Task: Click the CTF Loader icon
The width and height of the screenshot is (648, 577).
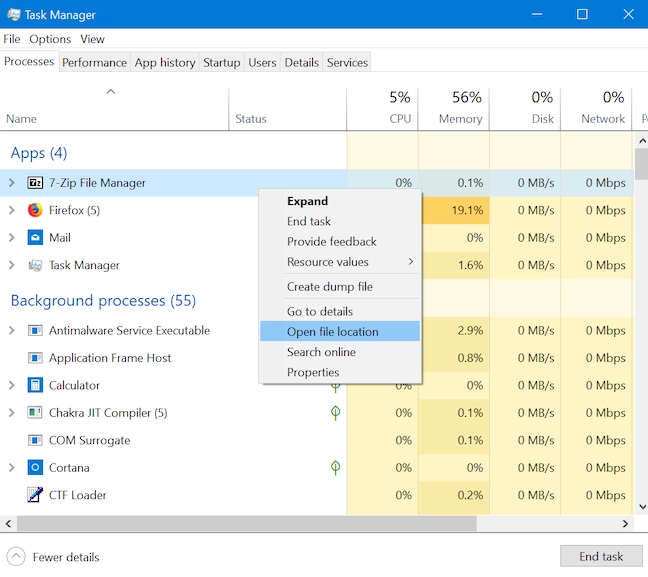Action: click(x=35, y=495)
